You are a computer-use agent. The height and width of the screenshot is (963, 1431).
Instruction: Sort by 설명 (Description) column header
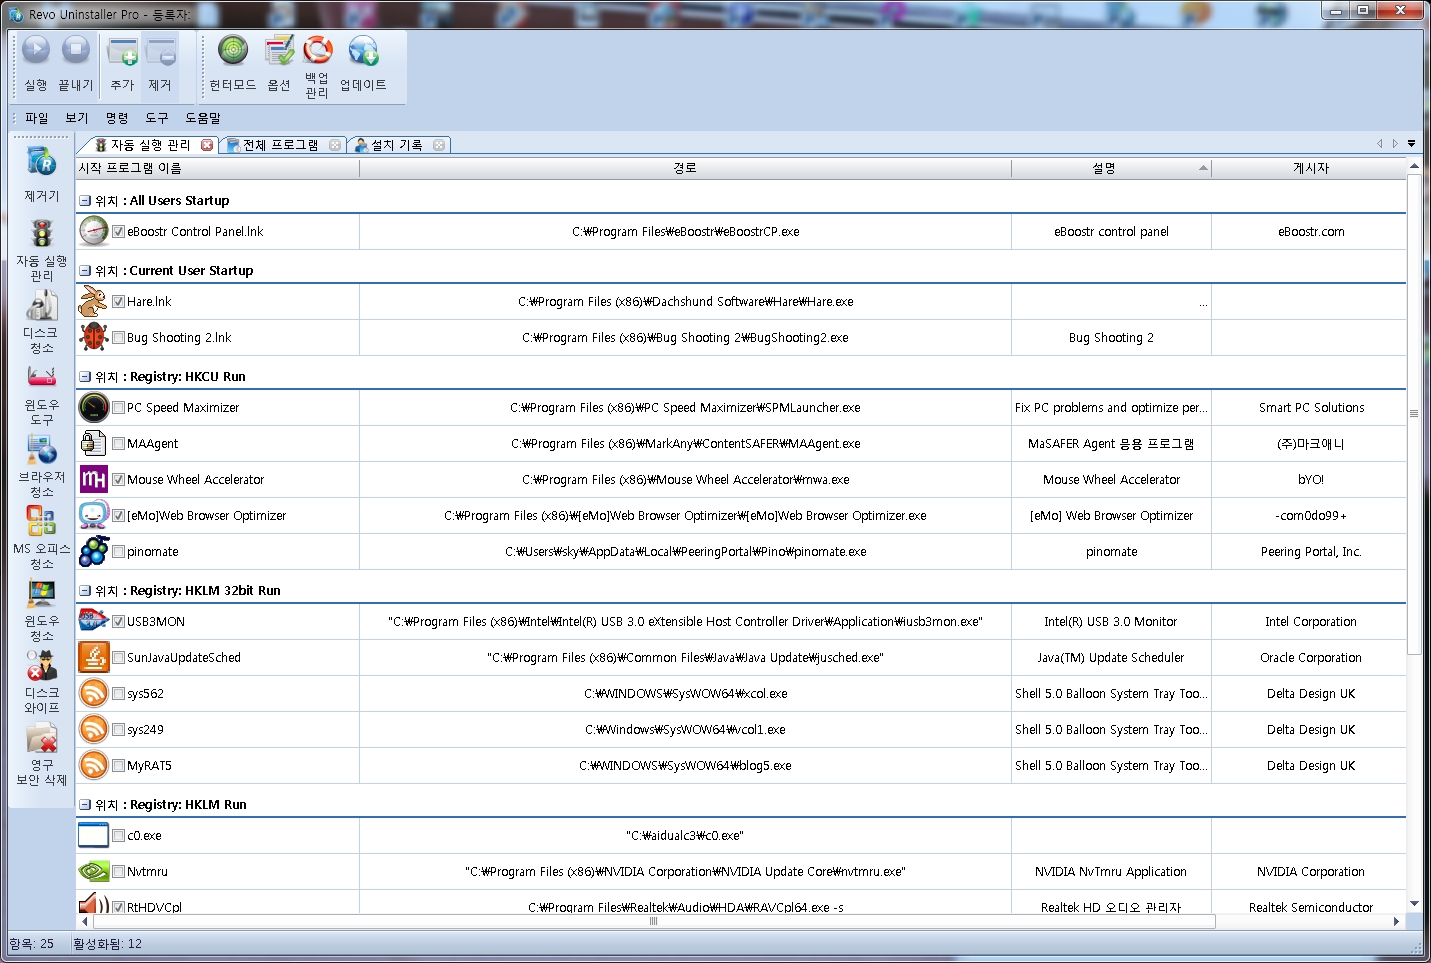[x=1111, y=168]
